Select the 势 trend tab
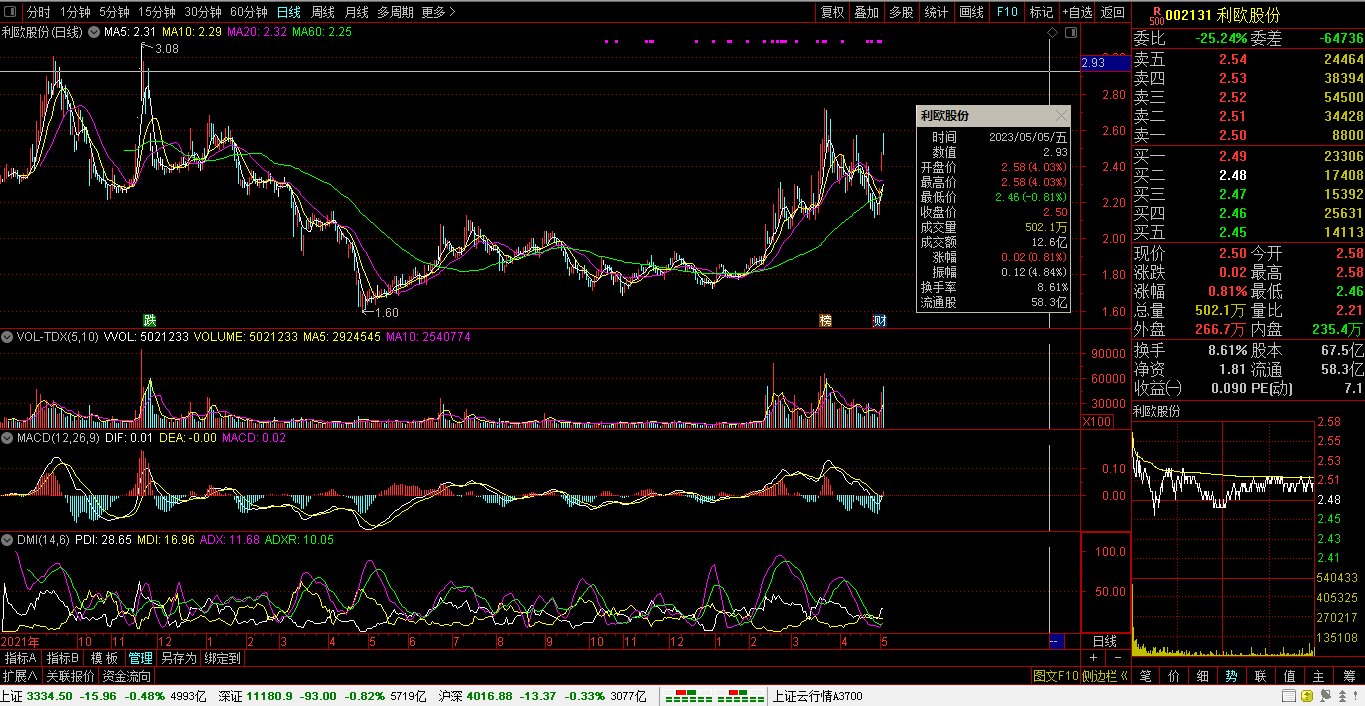 point(1231,676)
